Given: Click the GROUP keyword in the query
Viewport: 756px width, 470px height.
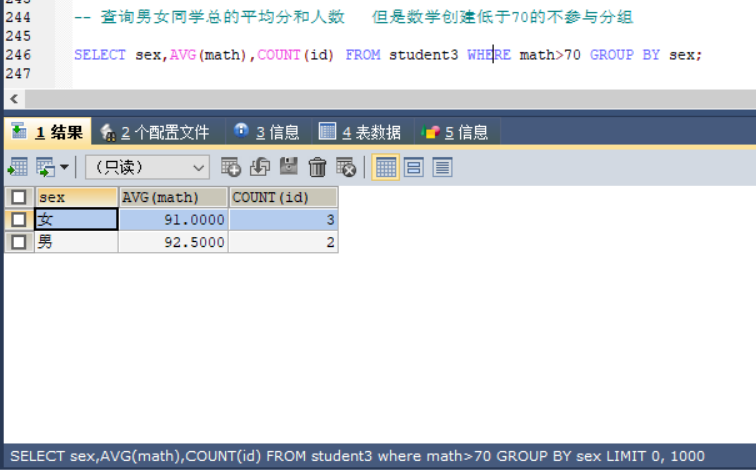Looking at the screenshot, I should click(612, 54).
